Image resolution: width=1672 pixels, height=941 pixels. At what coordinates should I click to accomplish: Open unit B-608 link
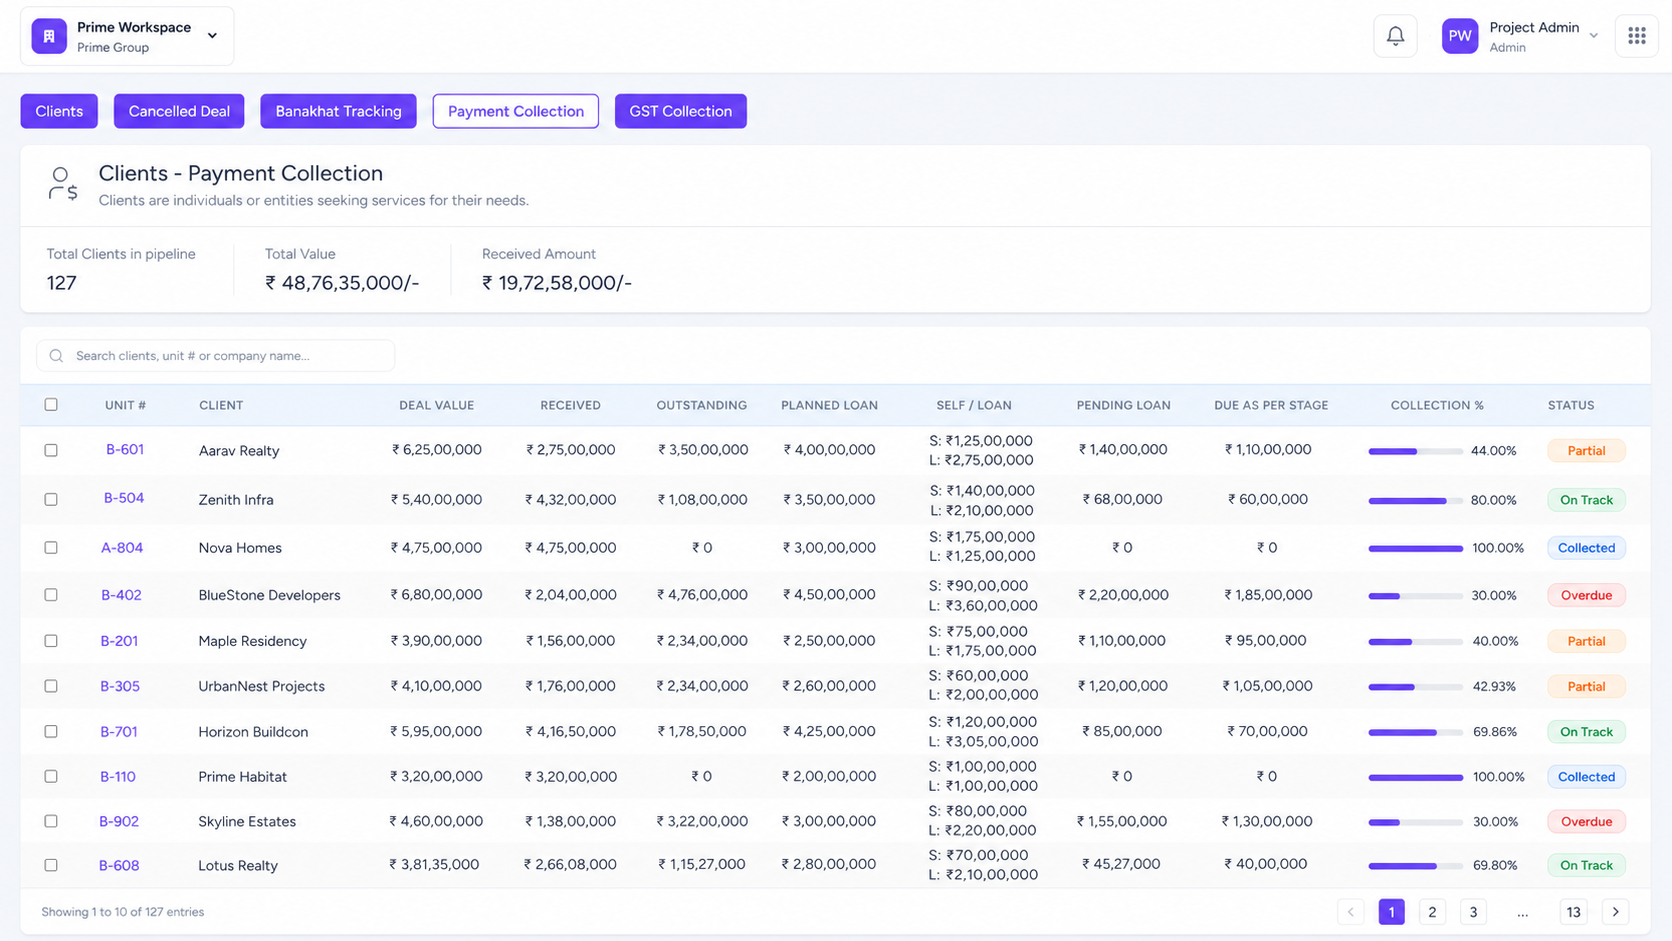[119, 865]
